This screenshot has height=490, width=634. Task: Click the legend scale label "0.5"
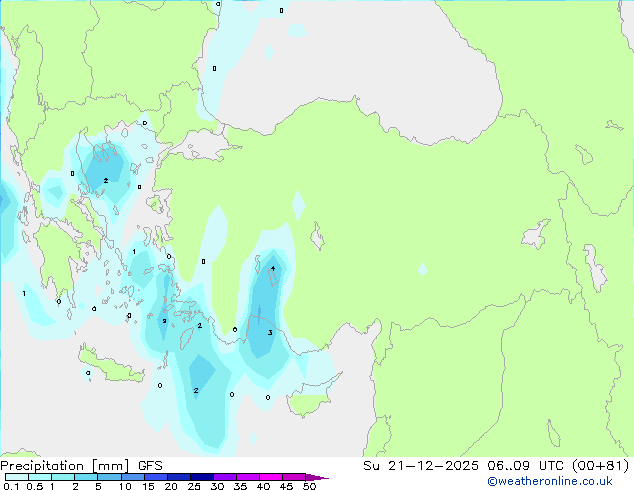[35, 486]
